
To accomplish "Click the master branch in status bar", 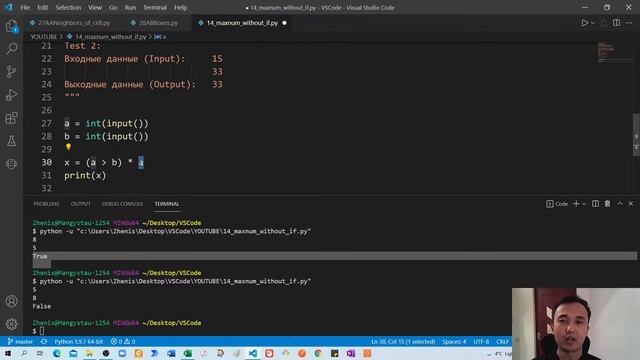I will pyautogui.click(x=20, y=342).
